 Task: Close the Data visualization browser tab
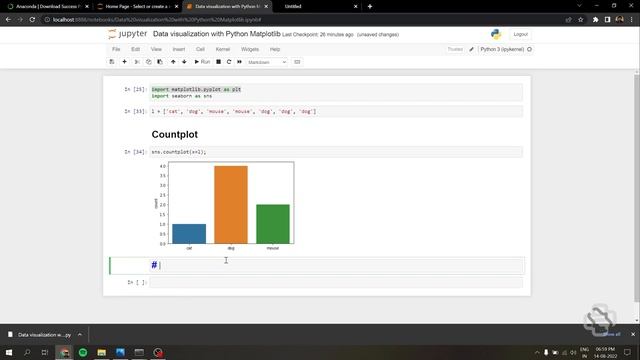266,7
